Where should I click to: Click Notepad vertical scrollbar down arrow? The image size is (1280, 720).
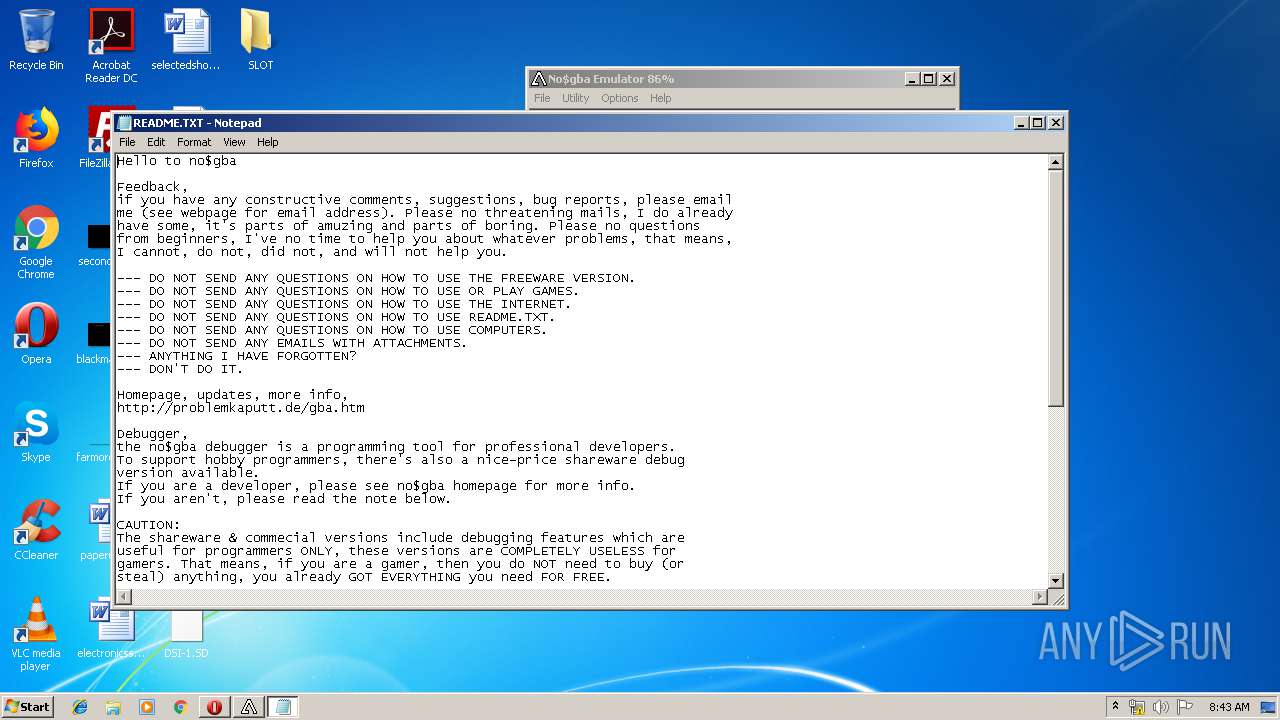coord(1055,581)
